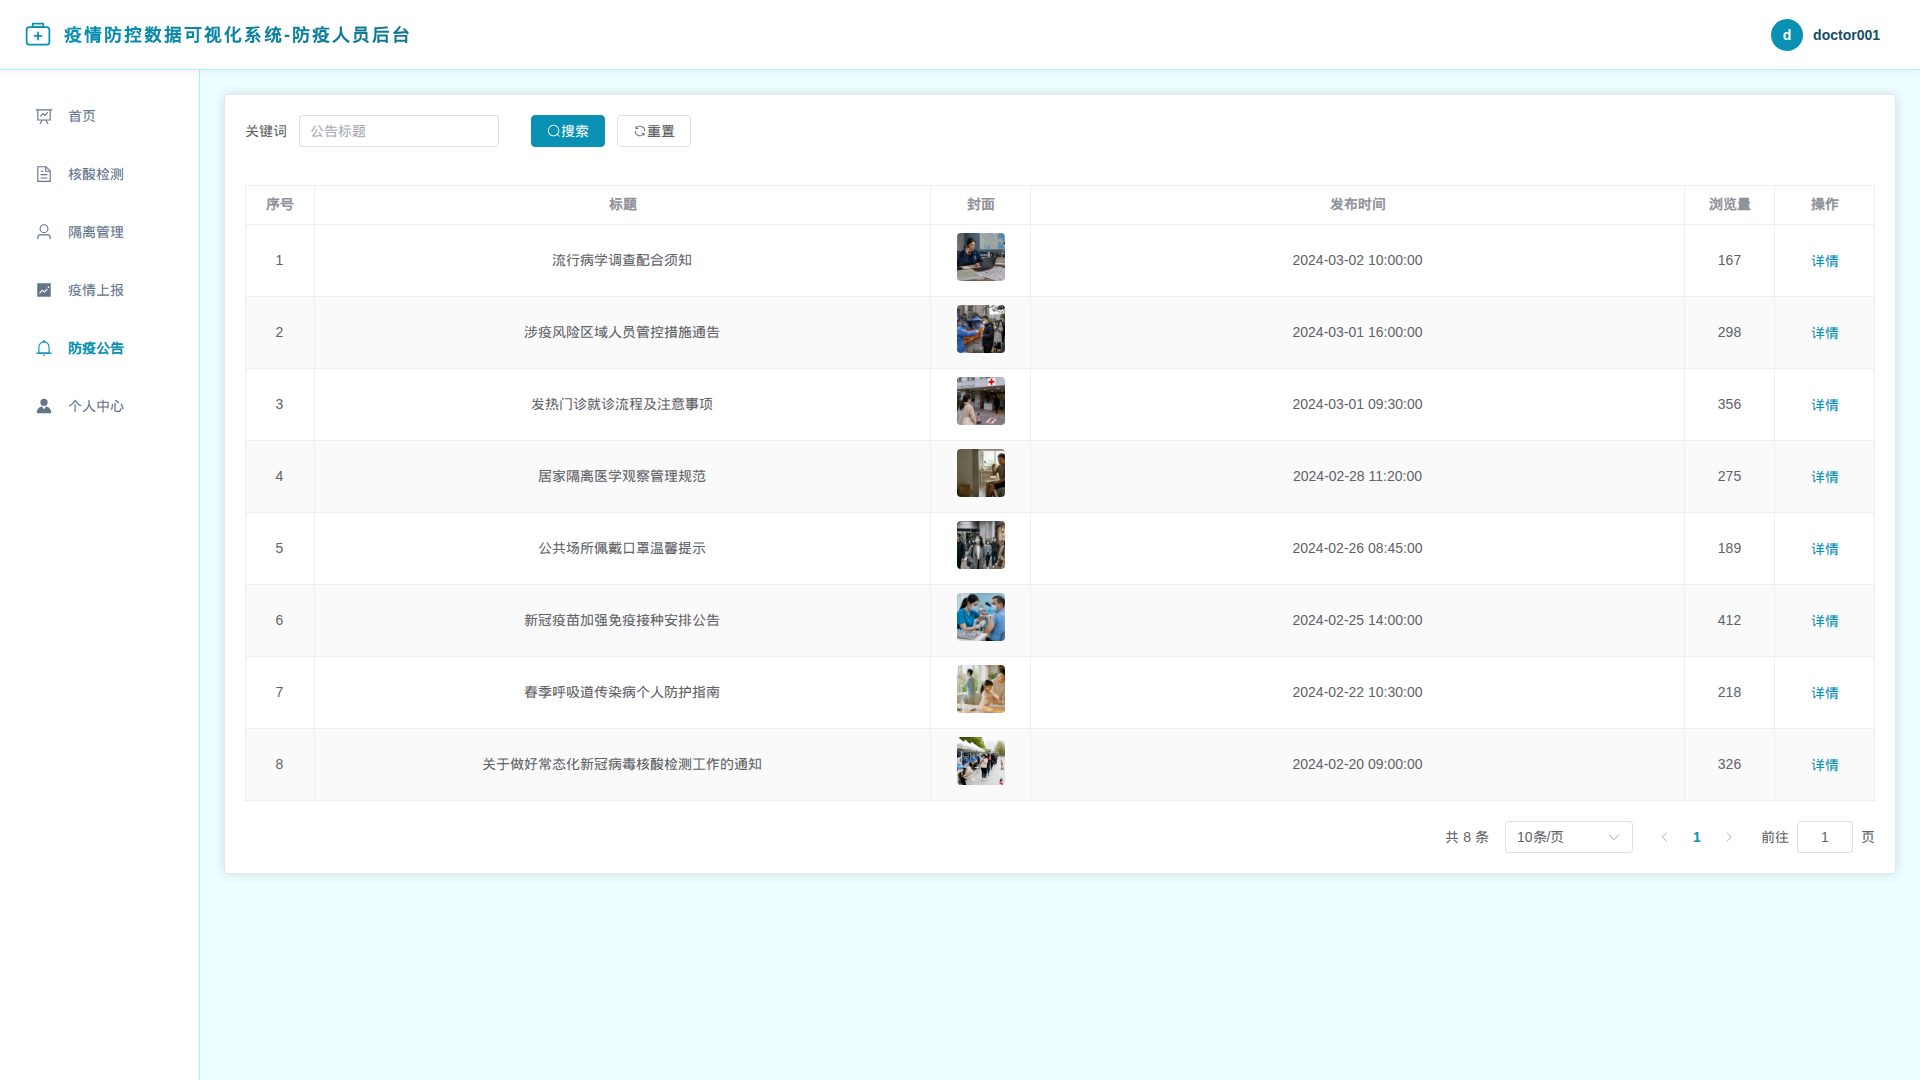Click the page jump number input
Screen dimensions: 1920x1080
1824,837
